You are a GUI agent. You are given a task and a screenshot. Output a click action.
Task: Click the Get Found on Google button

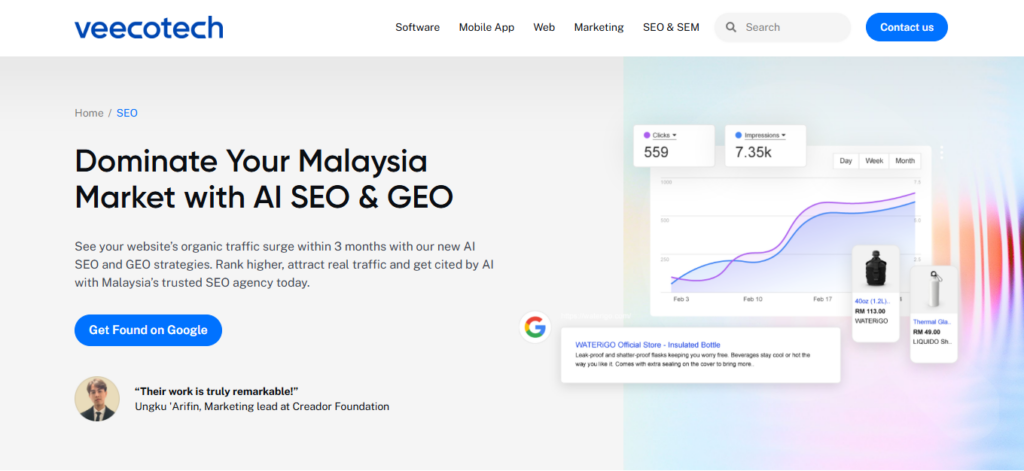click(x=148, y=330)
